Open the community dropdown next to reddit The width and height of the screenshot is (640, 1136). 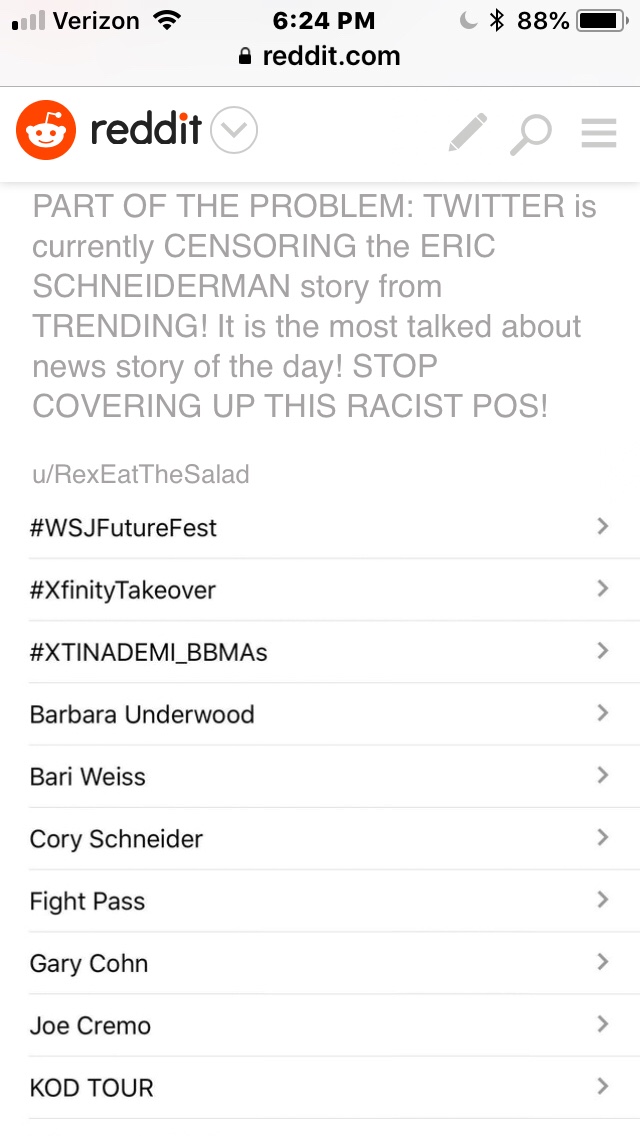coord(235,131)
